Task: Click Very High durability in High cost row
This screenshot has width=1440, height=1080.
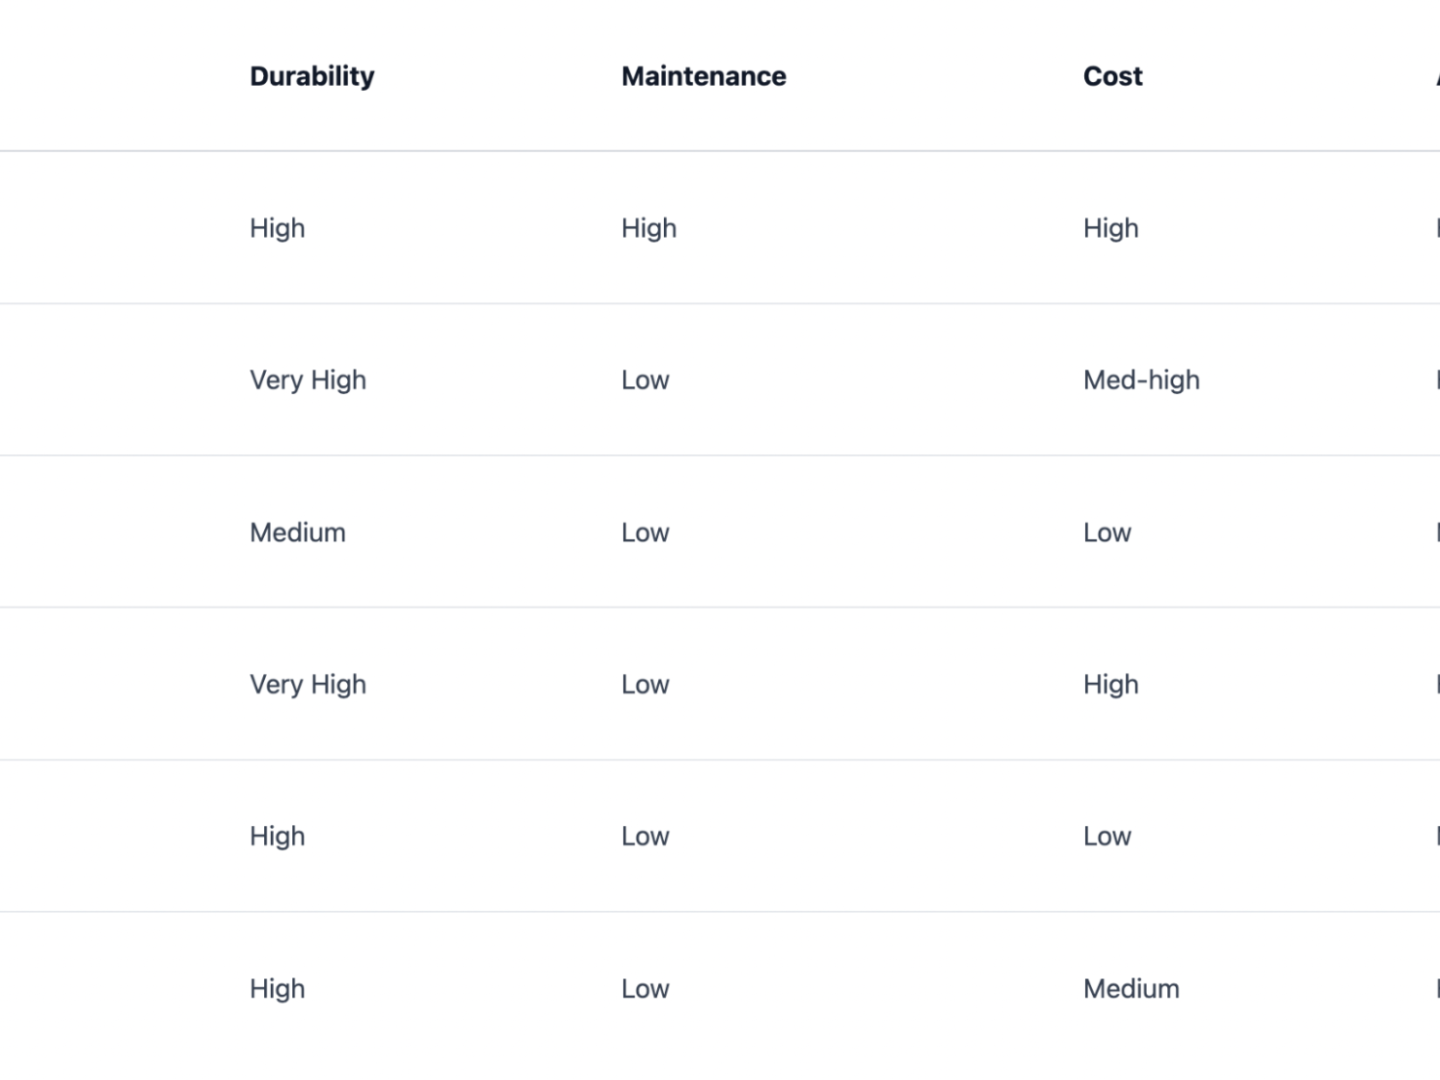Action: tap(308, 684)
